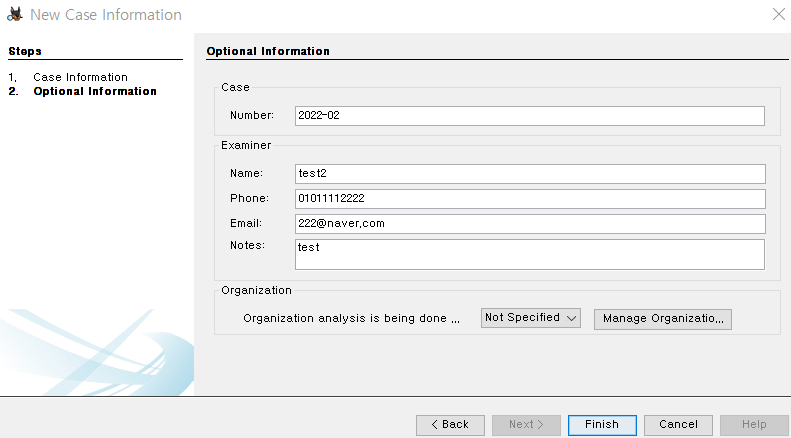
Task: Click the Steps heading
Action: point(25,51)
